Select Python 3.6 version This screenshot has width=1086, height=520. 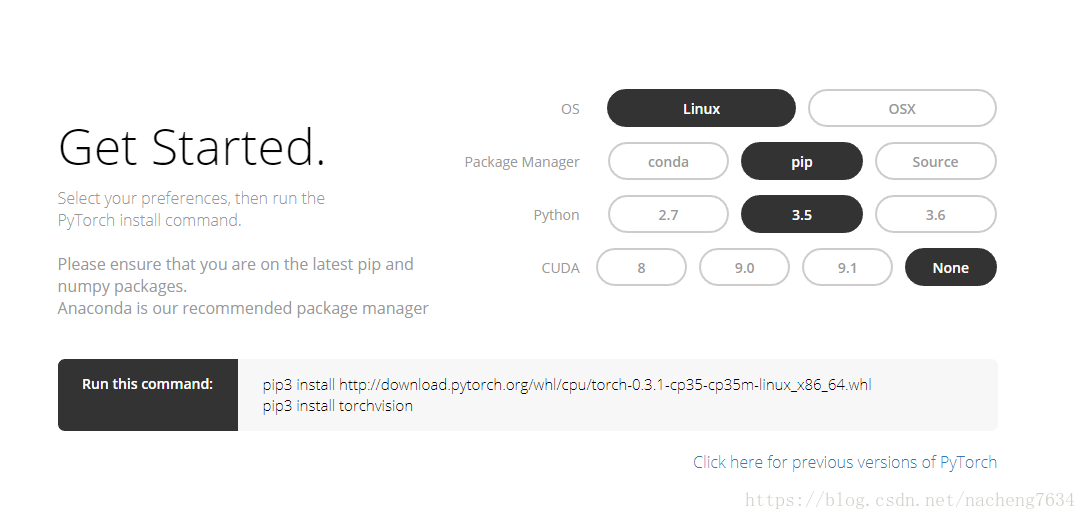click(x=936, y=215)
